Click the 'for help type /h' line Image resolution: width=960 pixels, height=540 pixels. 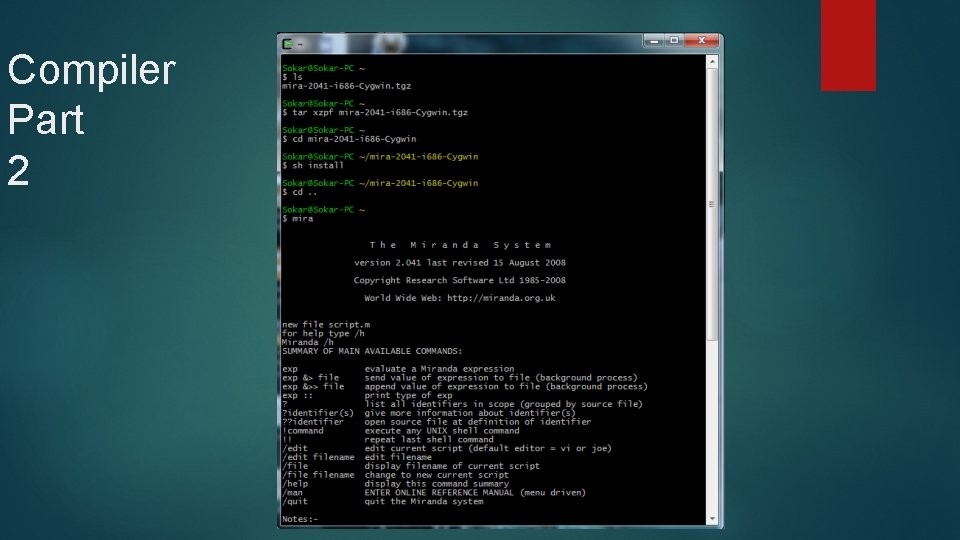click(x=323, y=334)
